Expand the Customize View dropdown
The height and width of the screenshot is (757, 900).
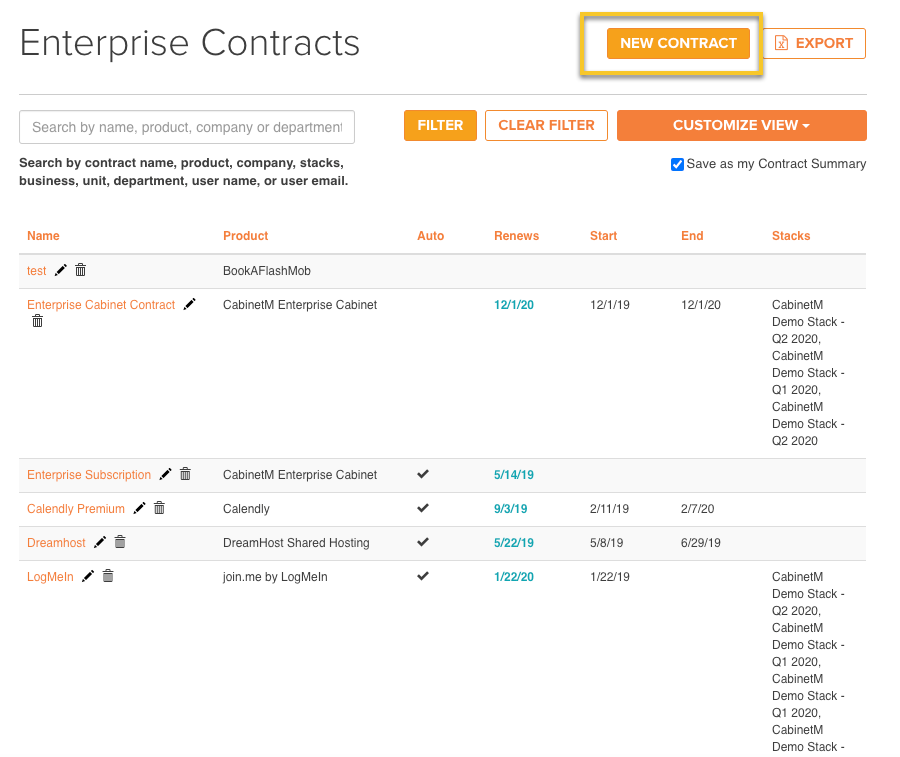point(741,125)
